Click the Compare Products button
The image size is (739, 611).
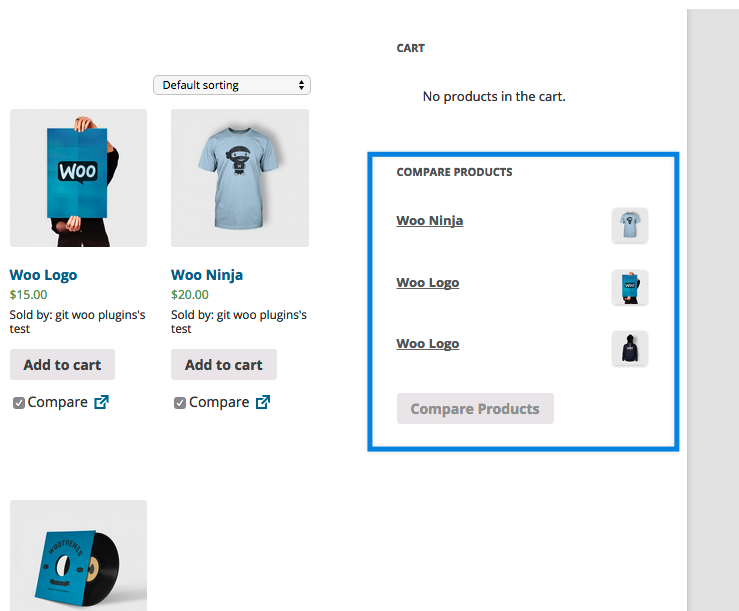[475, 409]
